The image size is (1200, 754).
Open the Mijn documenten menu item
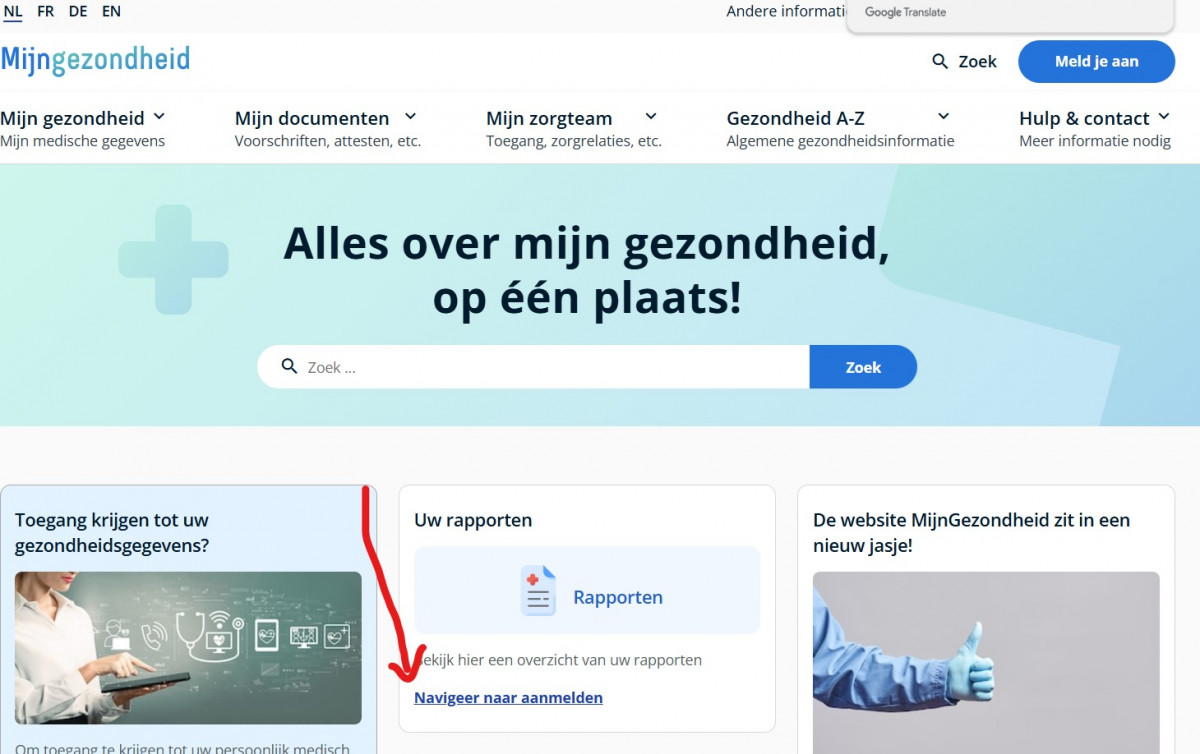point(312,118)
